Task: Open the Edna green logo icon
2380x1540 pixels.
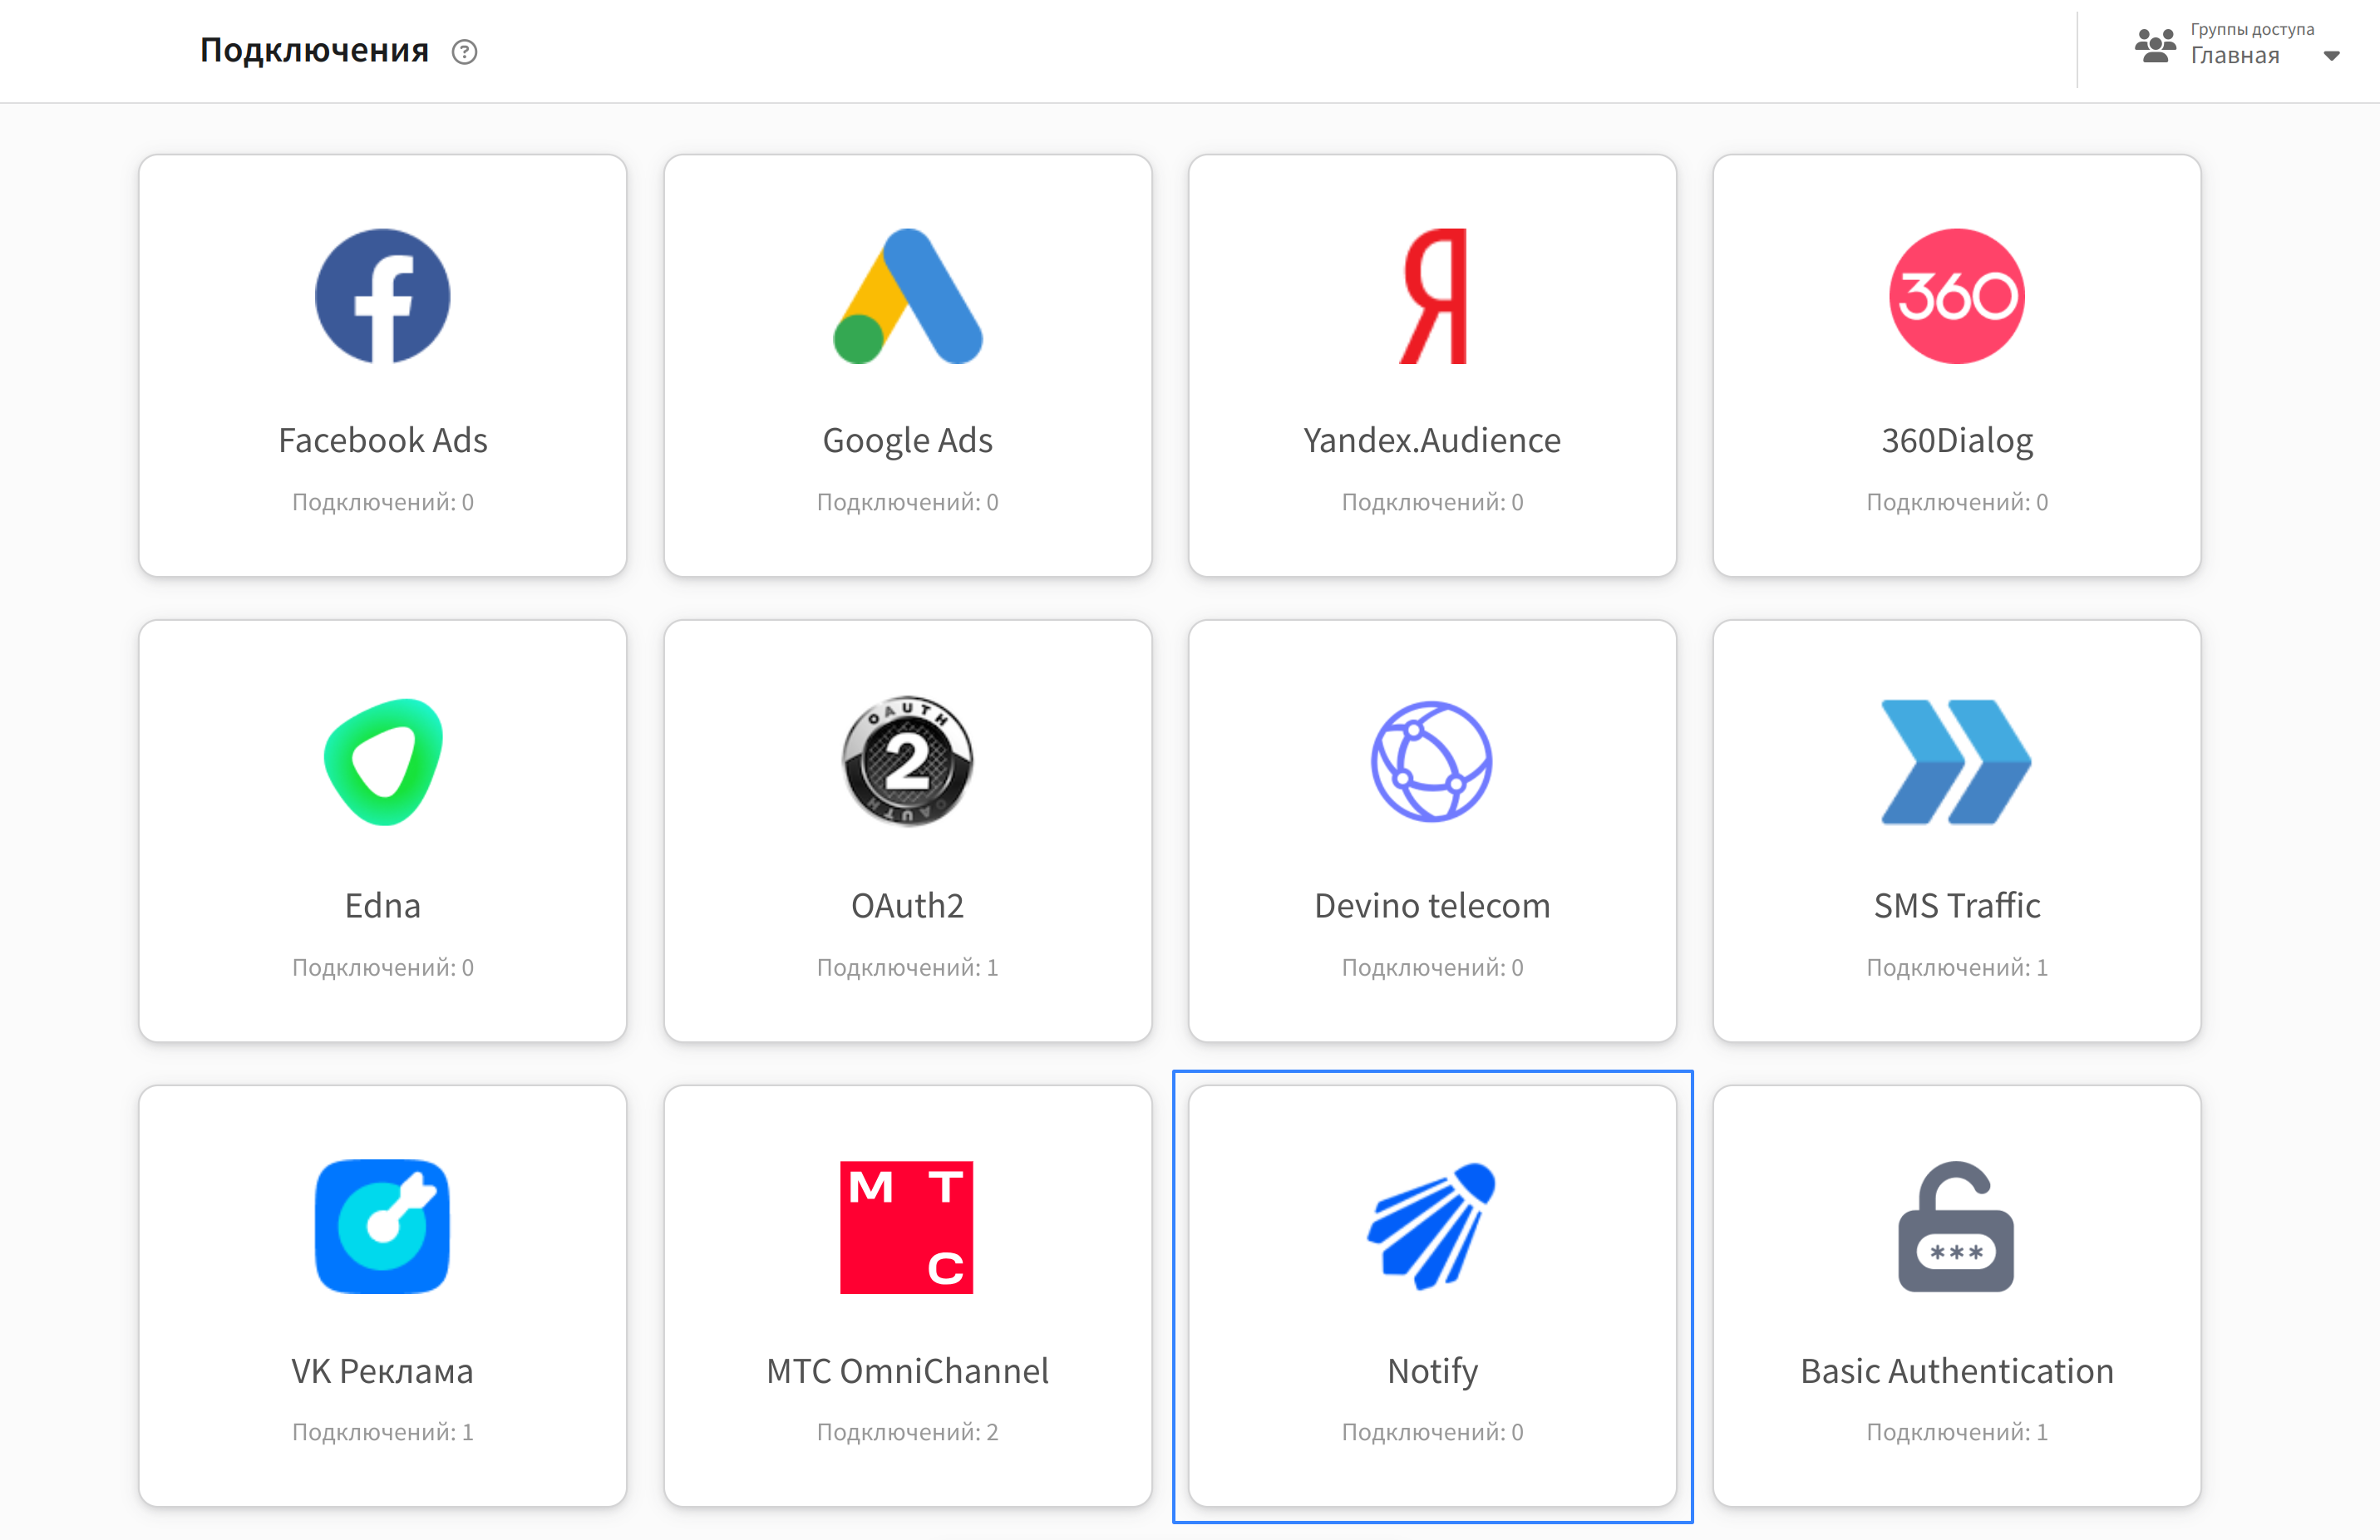Action: [382, 762]
